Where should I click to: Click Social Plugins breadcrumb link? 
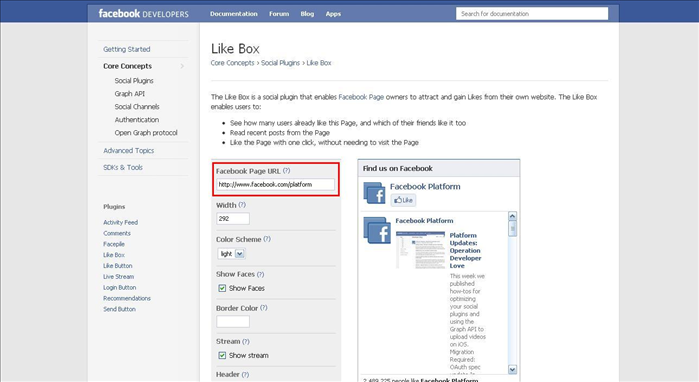pyautogui.click(x=280, y=63)
